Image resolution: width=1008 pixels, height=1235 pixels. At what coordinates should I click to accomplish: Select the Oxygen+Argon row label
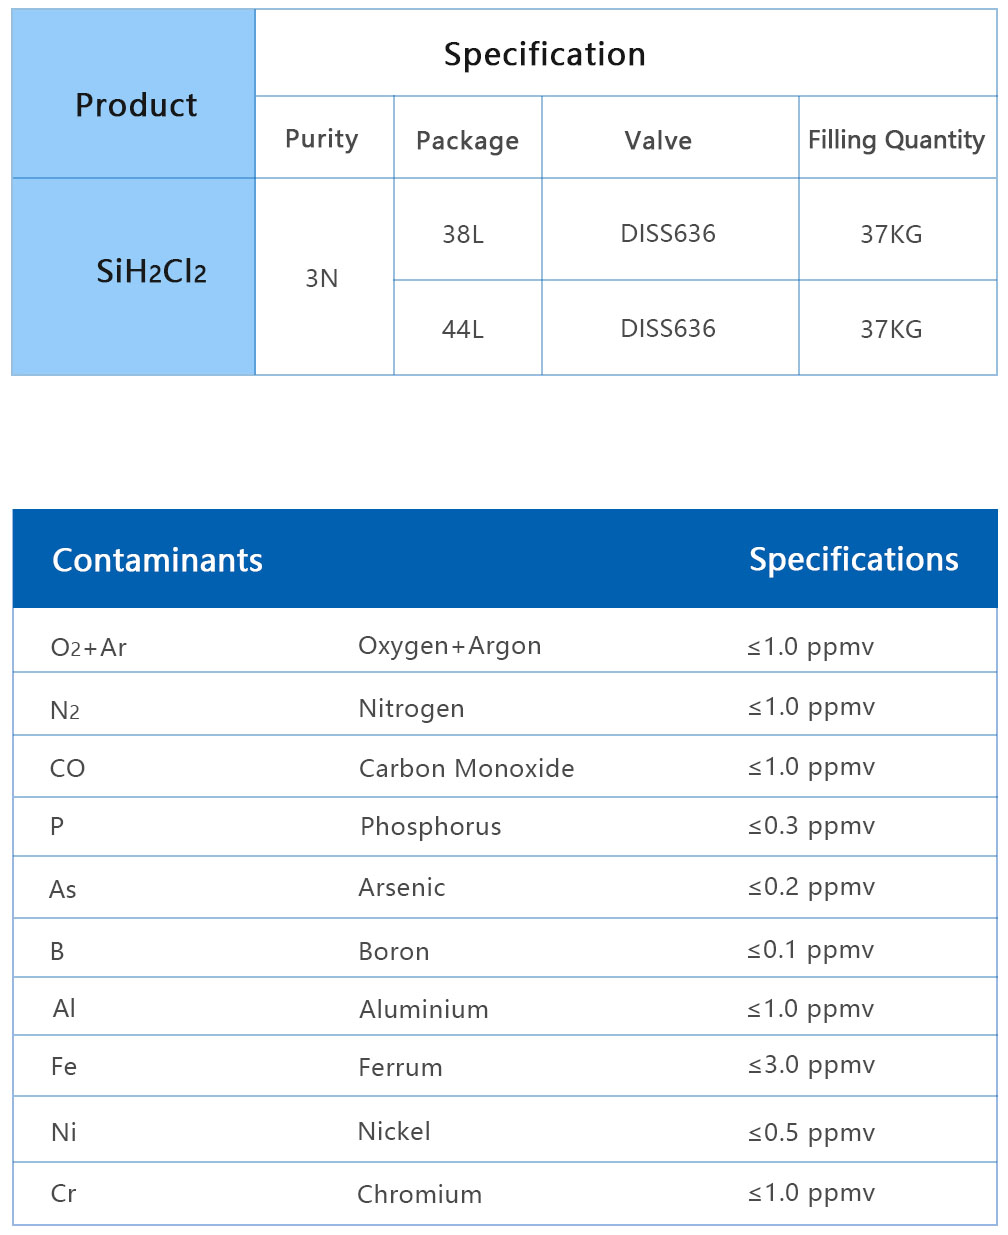449,646
